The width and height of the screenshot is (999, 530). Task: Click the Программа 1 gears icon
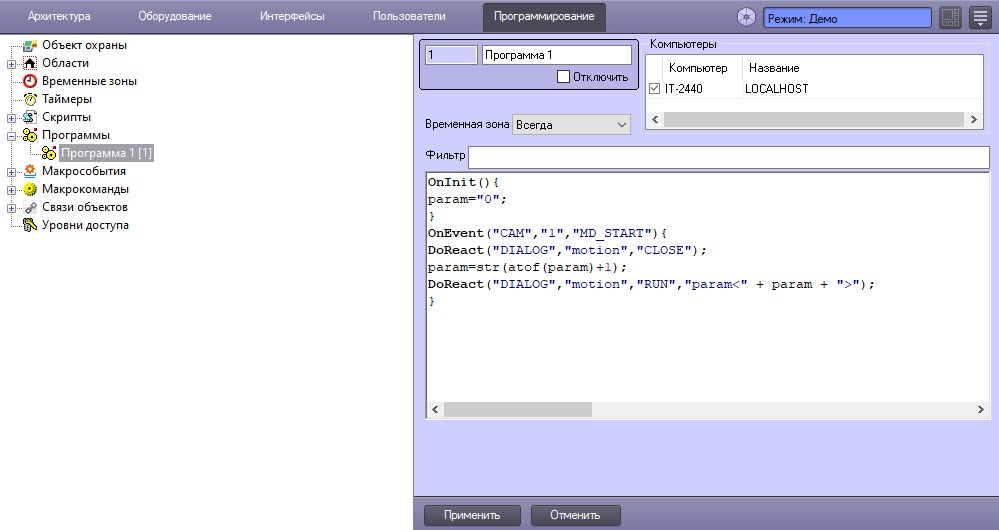point(48,153)
